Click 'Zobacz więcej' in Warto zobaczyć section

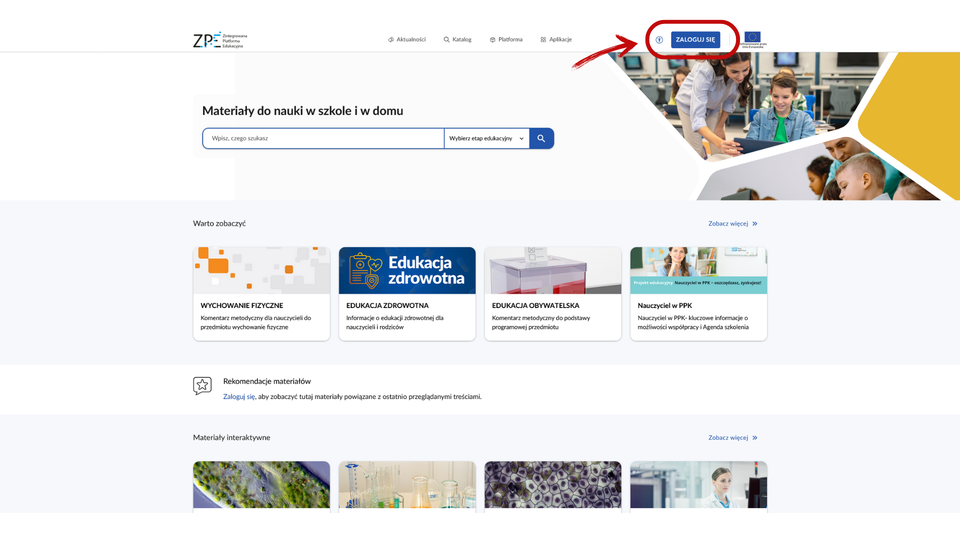click(x=733, y=224)
